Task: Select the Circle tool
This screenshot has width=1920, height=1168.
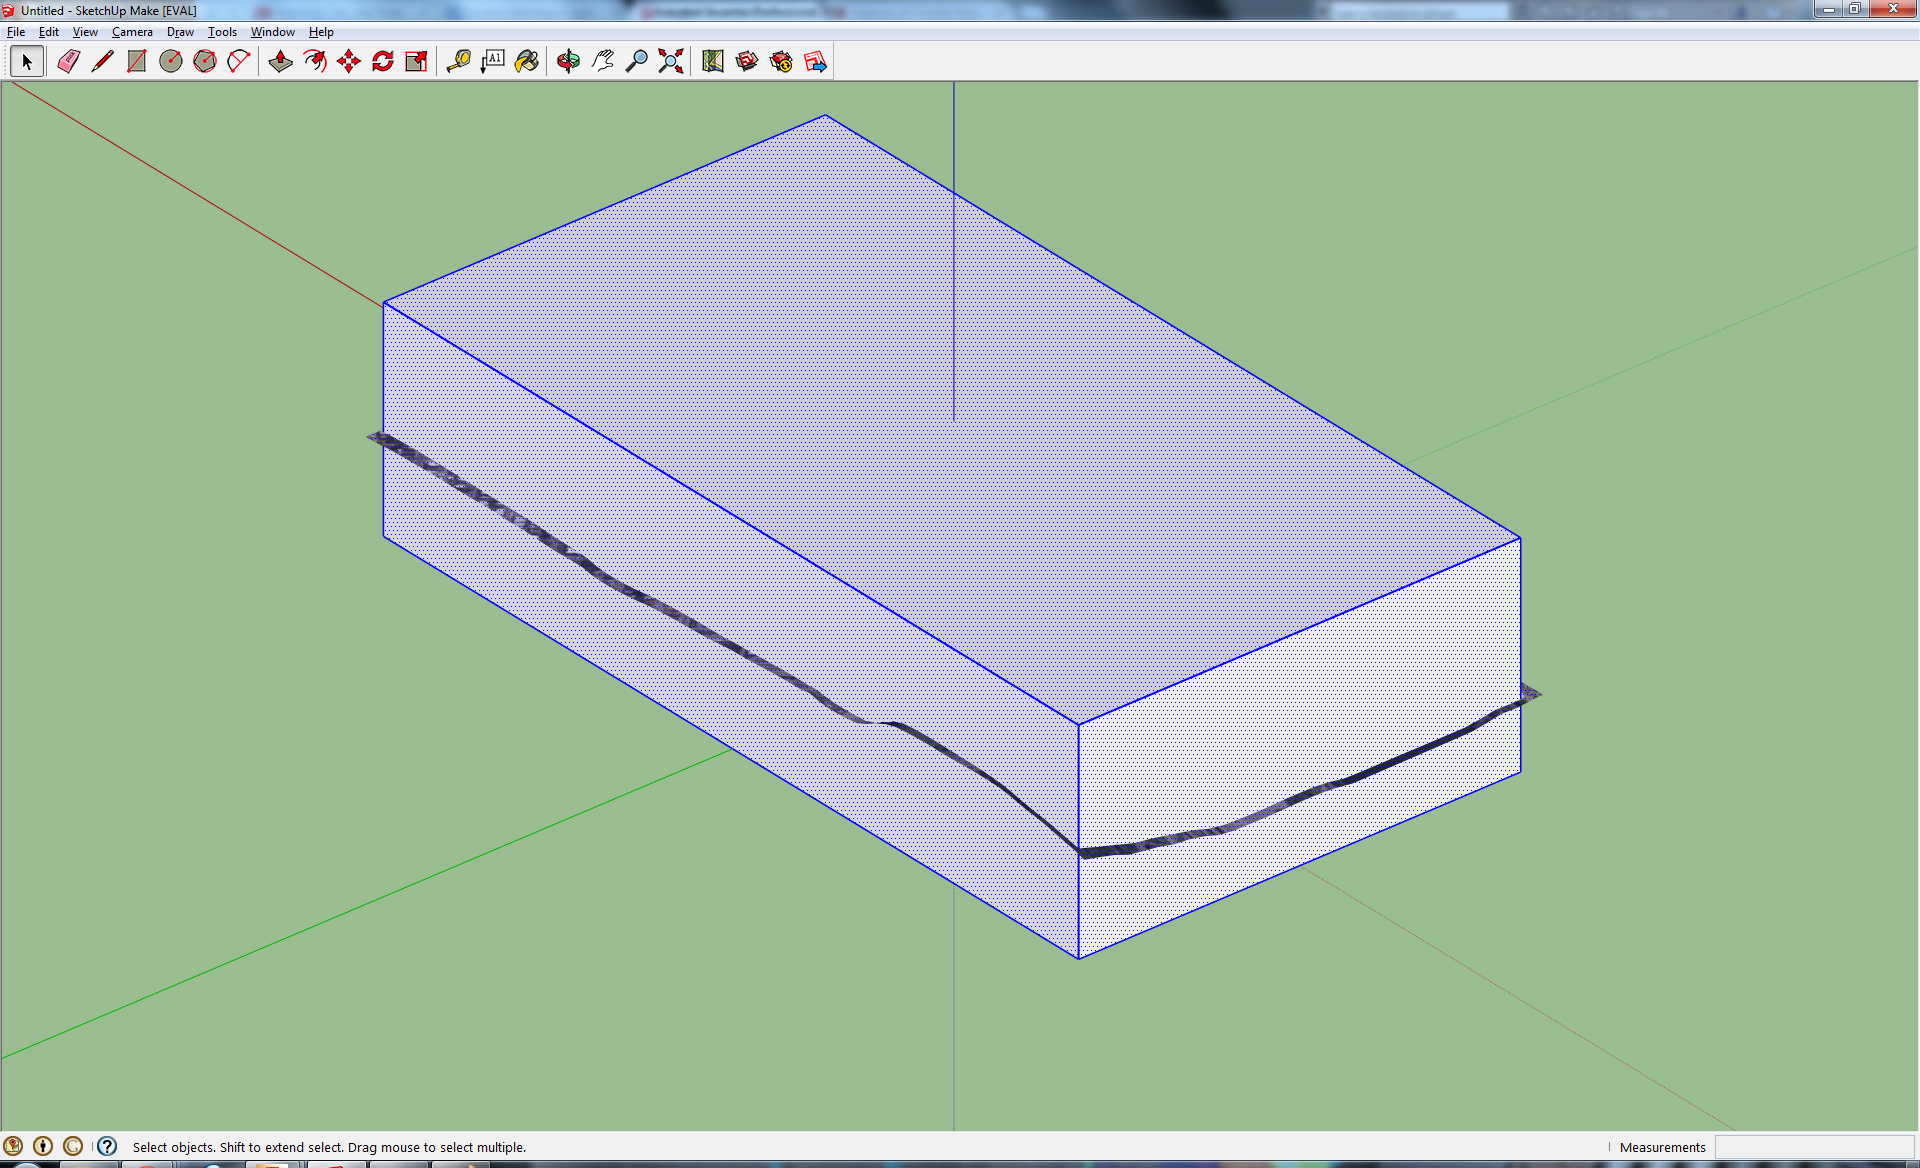Action: pyautogui.click(x=170, y=62)
